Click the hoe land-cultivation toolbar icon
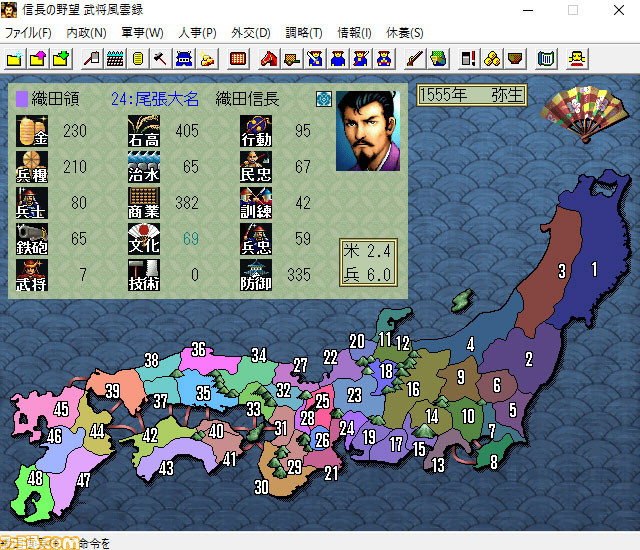 pos(91,59)
